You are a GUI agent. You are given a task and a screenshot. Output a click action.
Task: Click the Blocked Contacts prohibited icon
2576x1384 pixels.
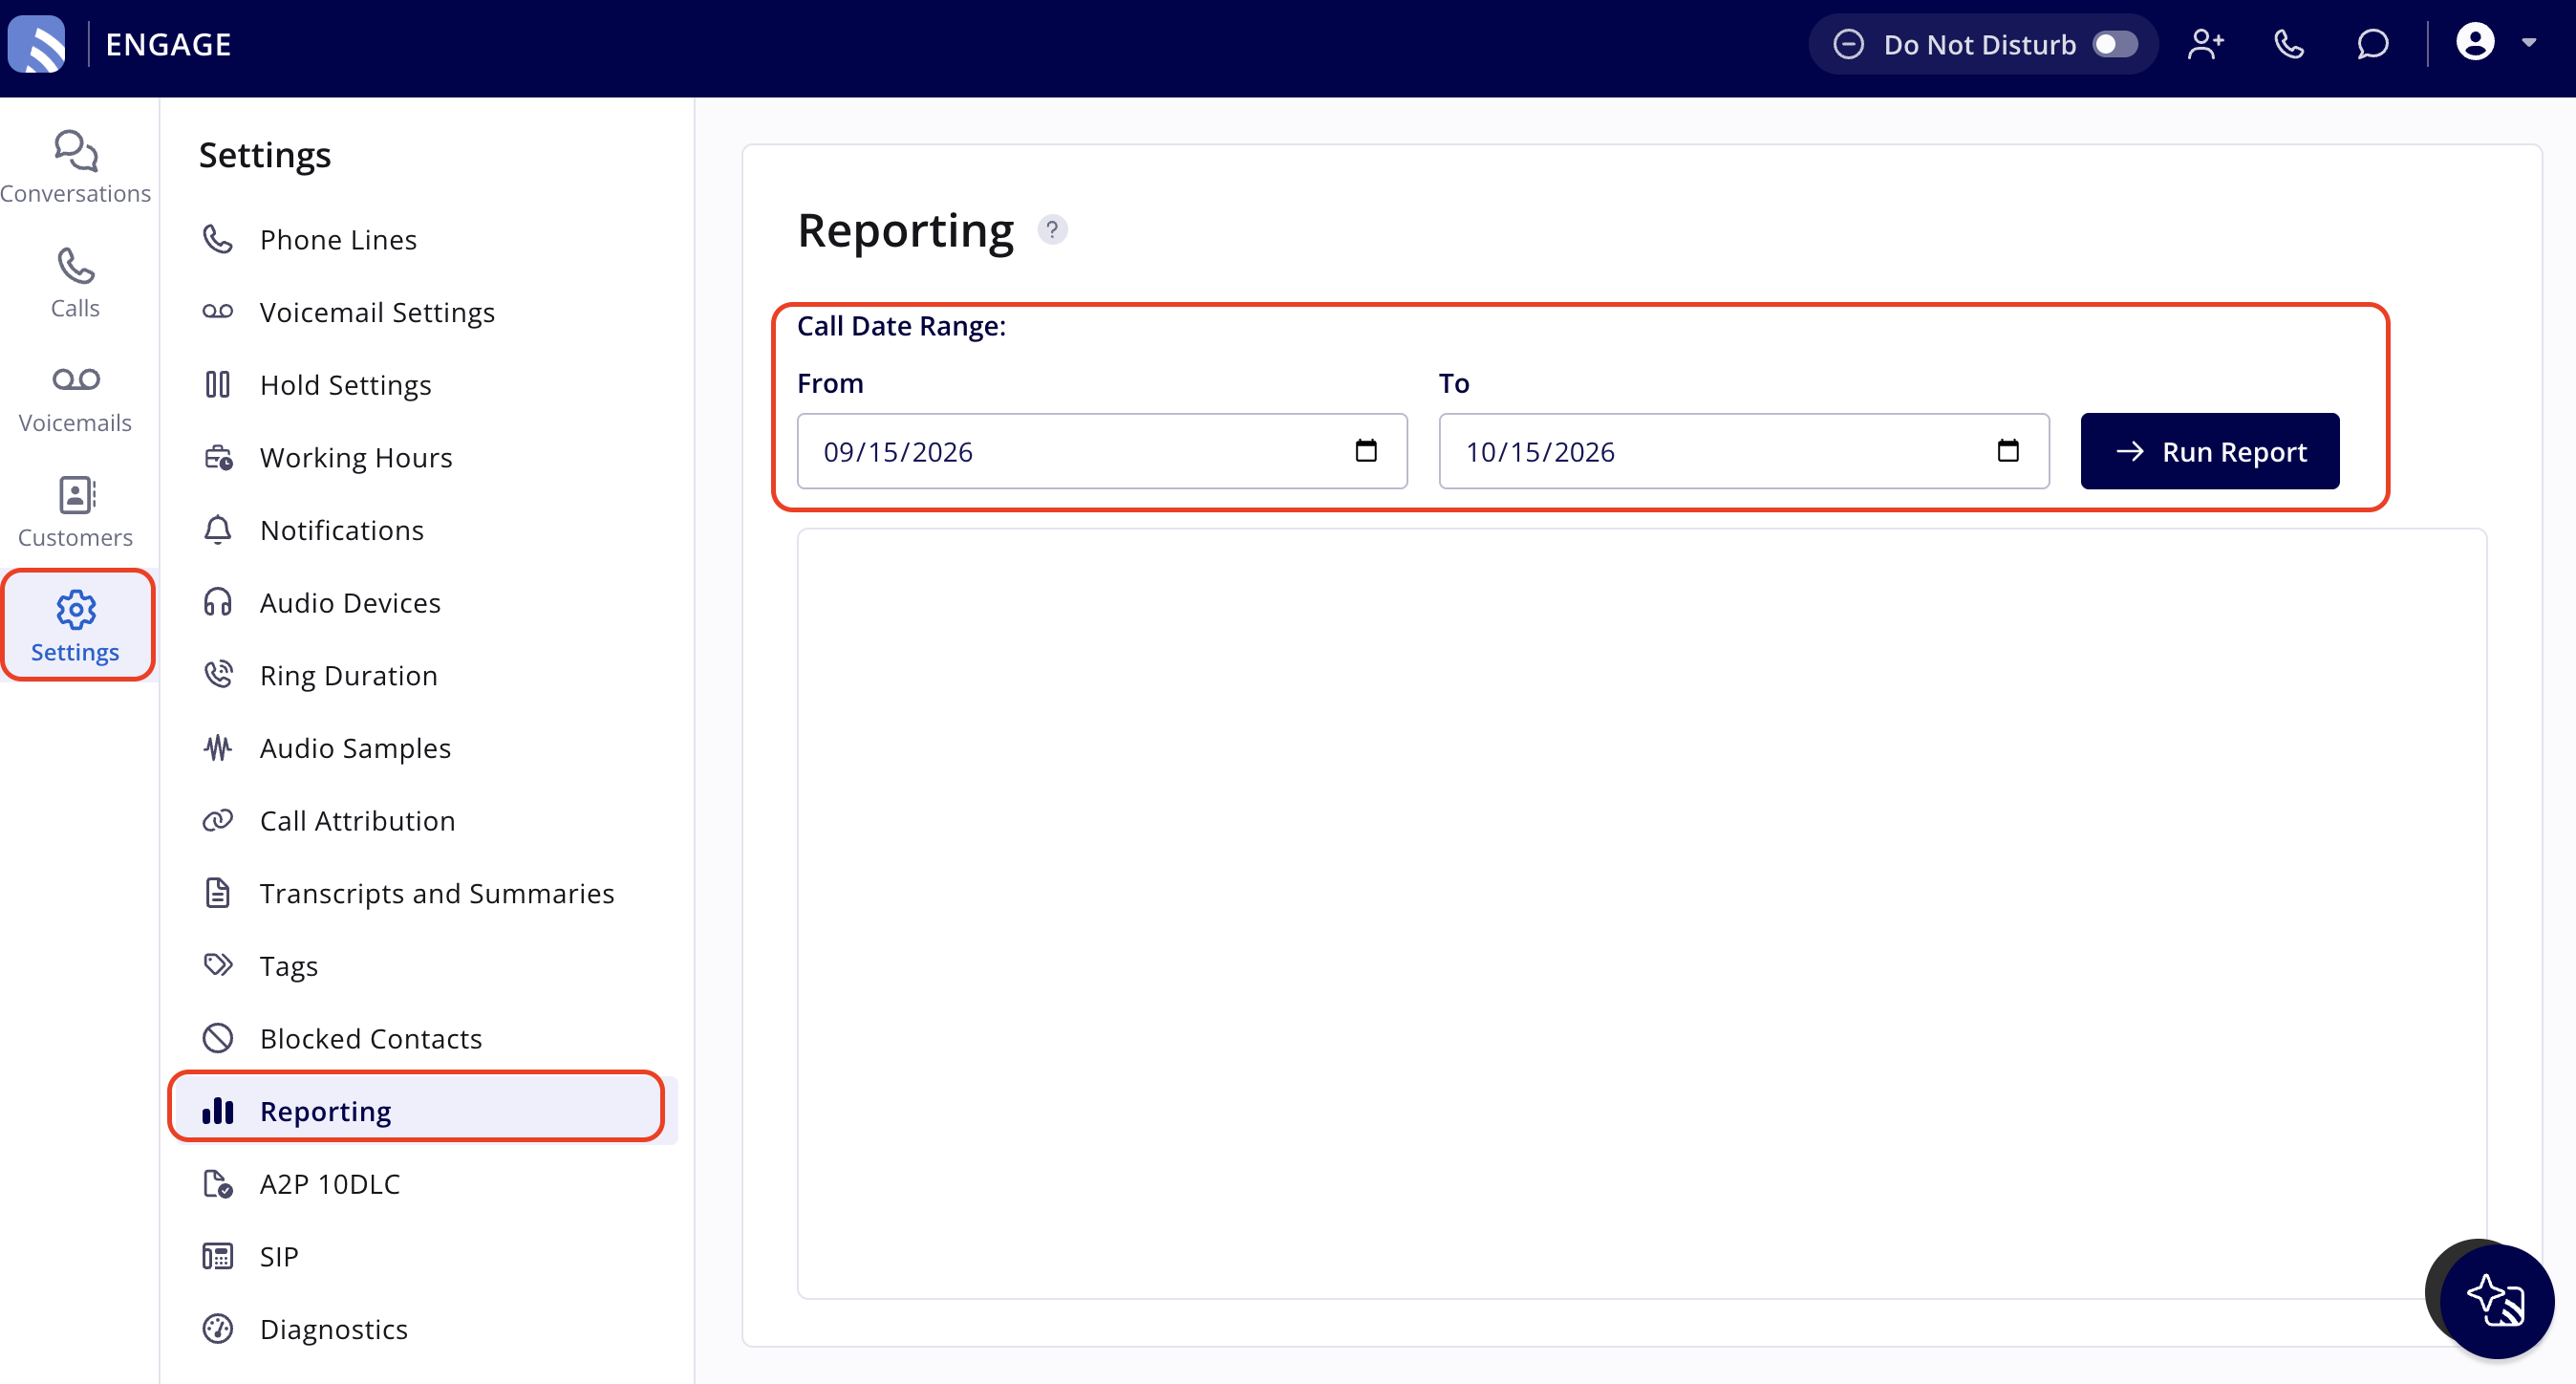click(218, 1039)
